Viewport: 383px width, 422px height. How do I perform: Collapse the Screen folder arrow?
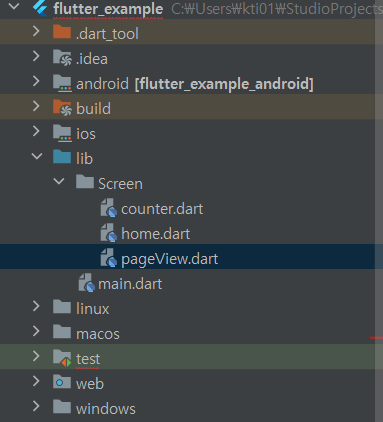(x=59, y=181)
